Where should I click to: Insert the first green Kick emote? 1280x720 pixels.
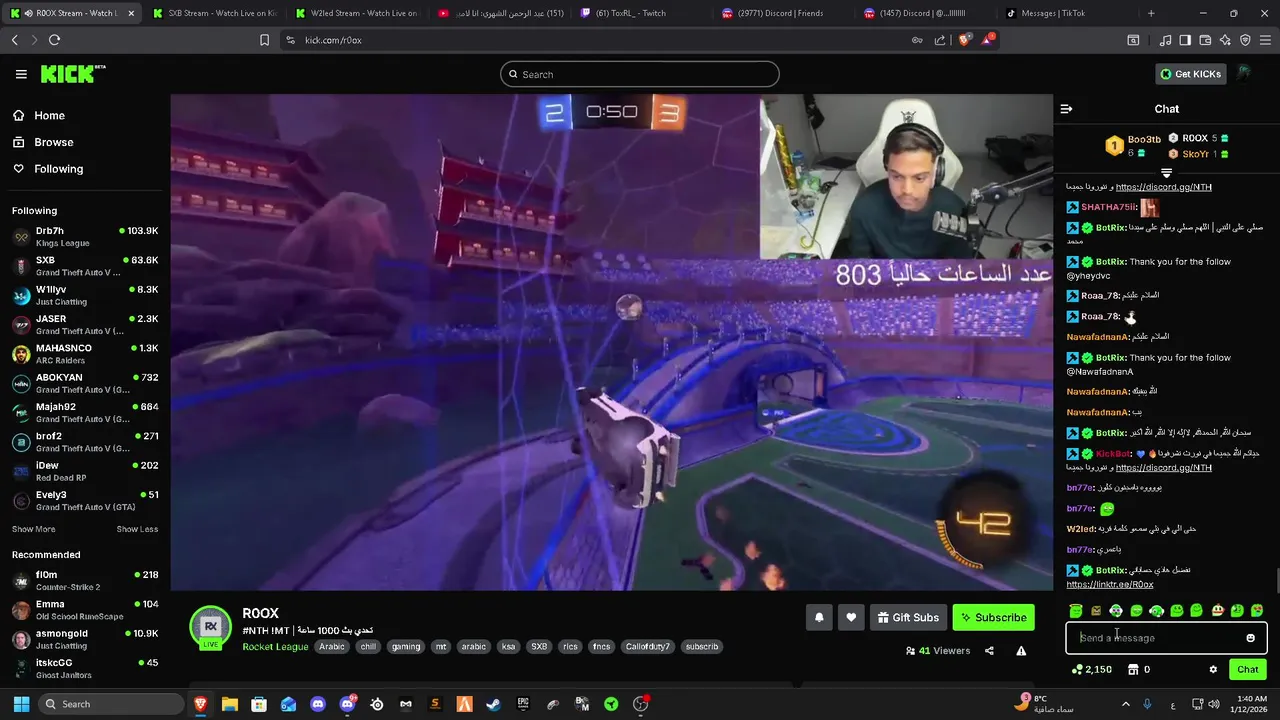[x=1075, y=610]
